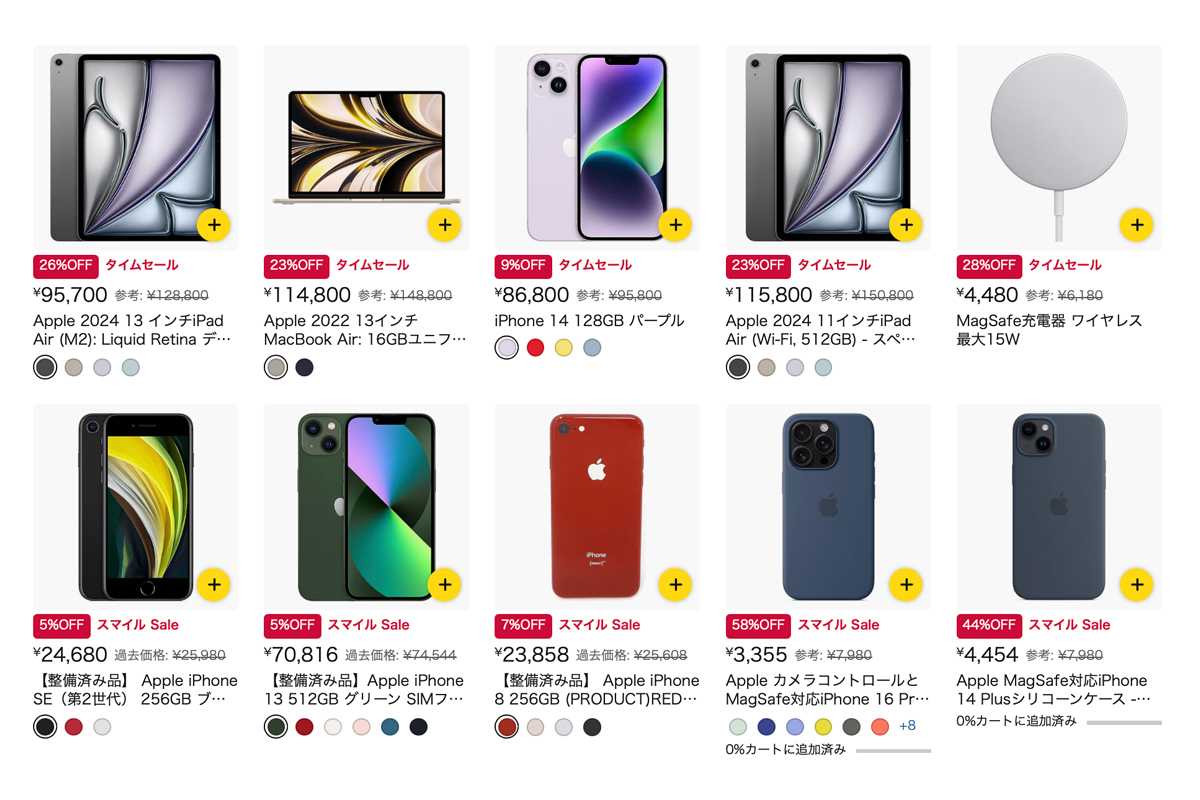1200x800 pixels.
Task: Expand the +8 extra case colors
Action: (908, 727)
